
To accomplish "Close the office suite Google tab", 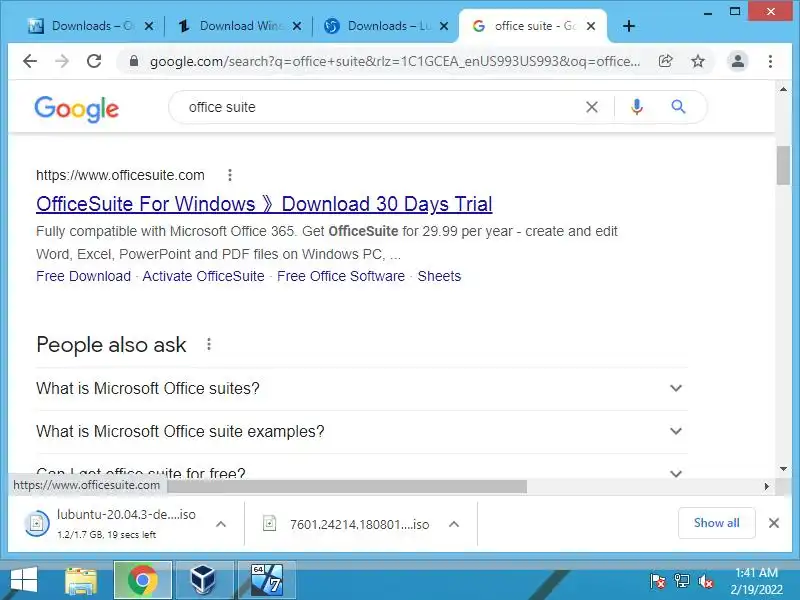I will [x=591, y=26].
